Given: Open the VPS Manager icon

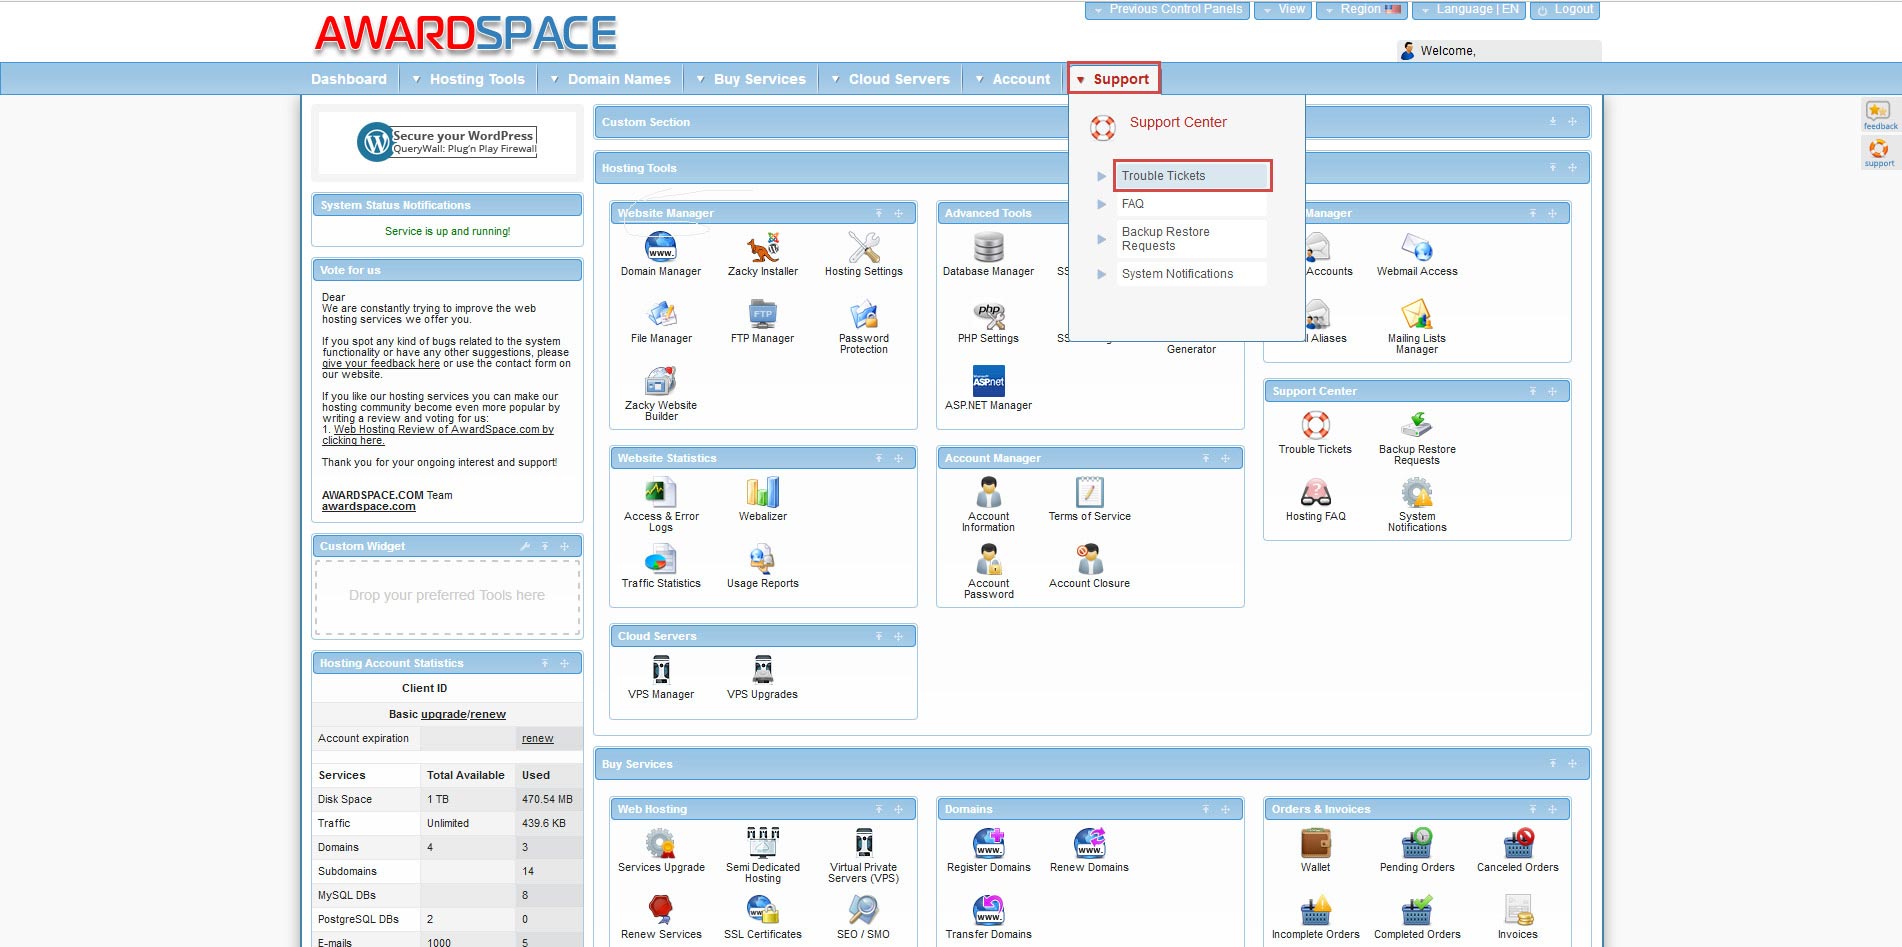Looking at the screenshot, I should pyautogui.click(x=660, y=670).
